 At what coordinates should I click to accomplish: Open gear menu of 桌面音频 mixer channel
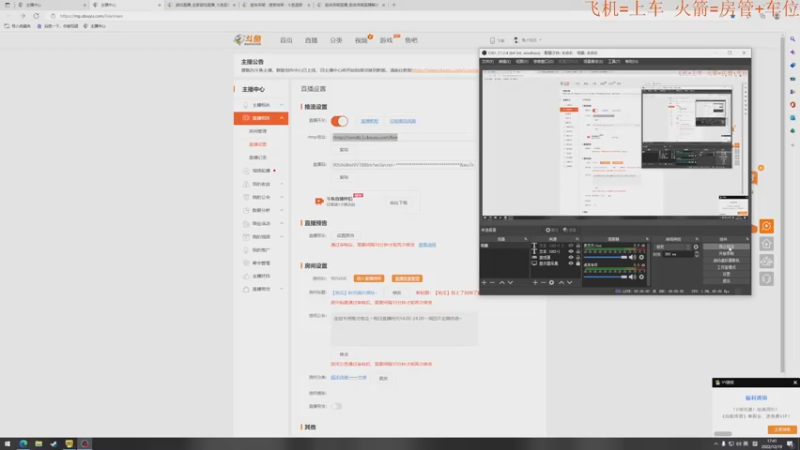(641, 277)
